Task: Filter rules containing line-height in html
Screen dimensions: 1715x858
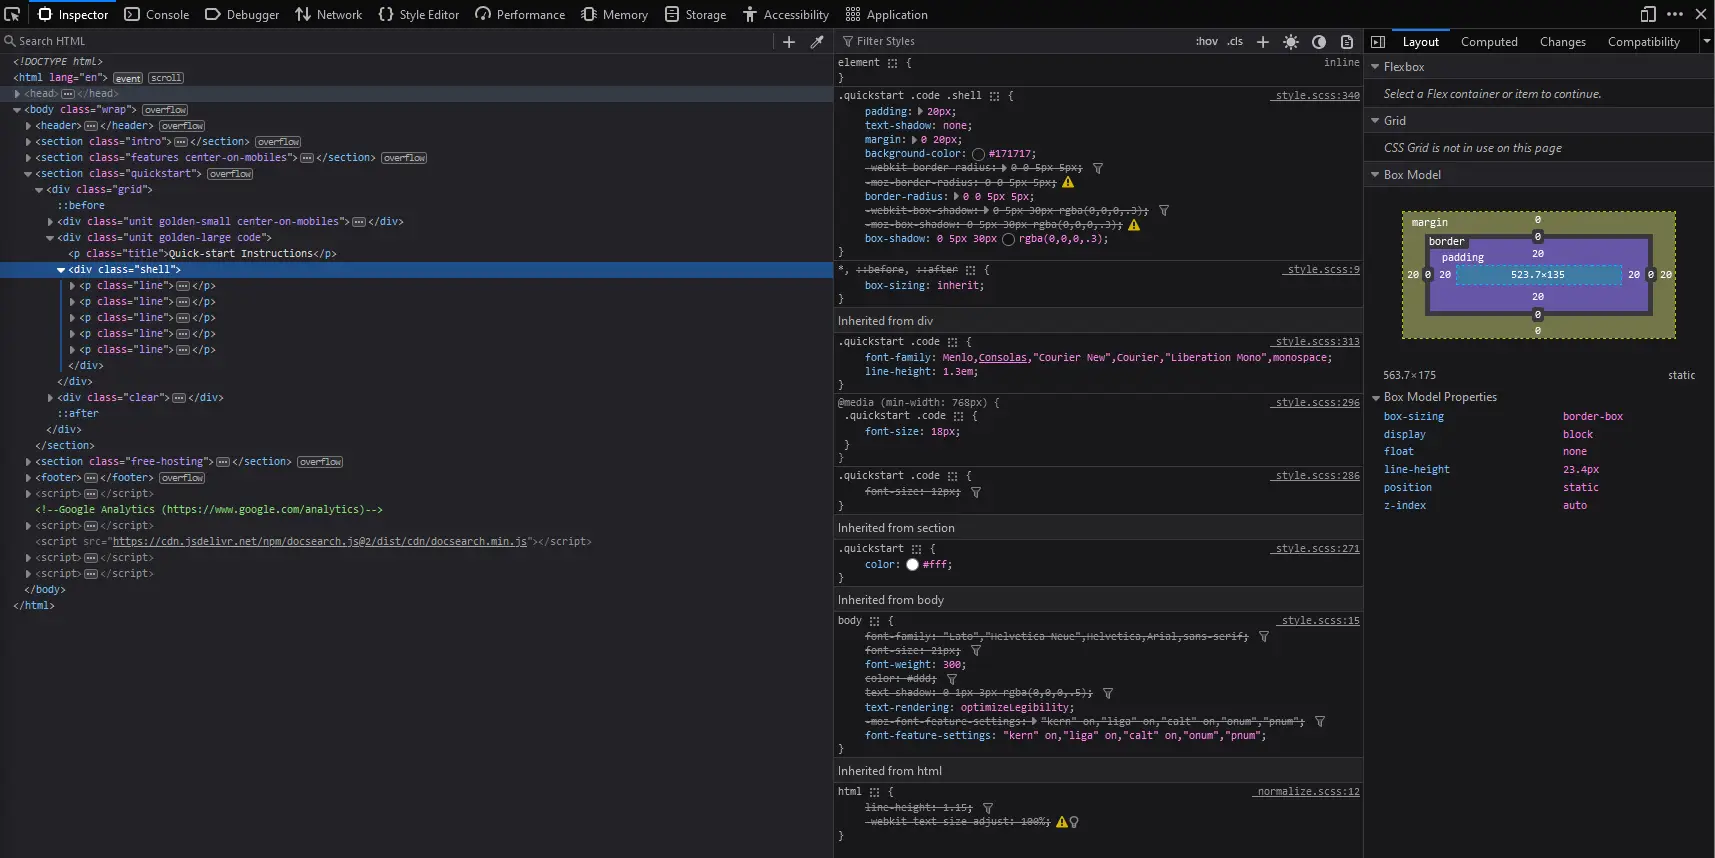Action: 988,808
